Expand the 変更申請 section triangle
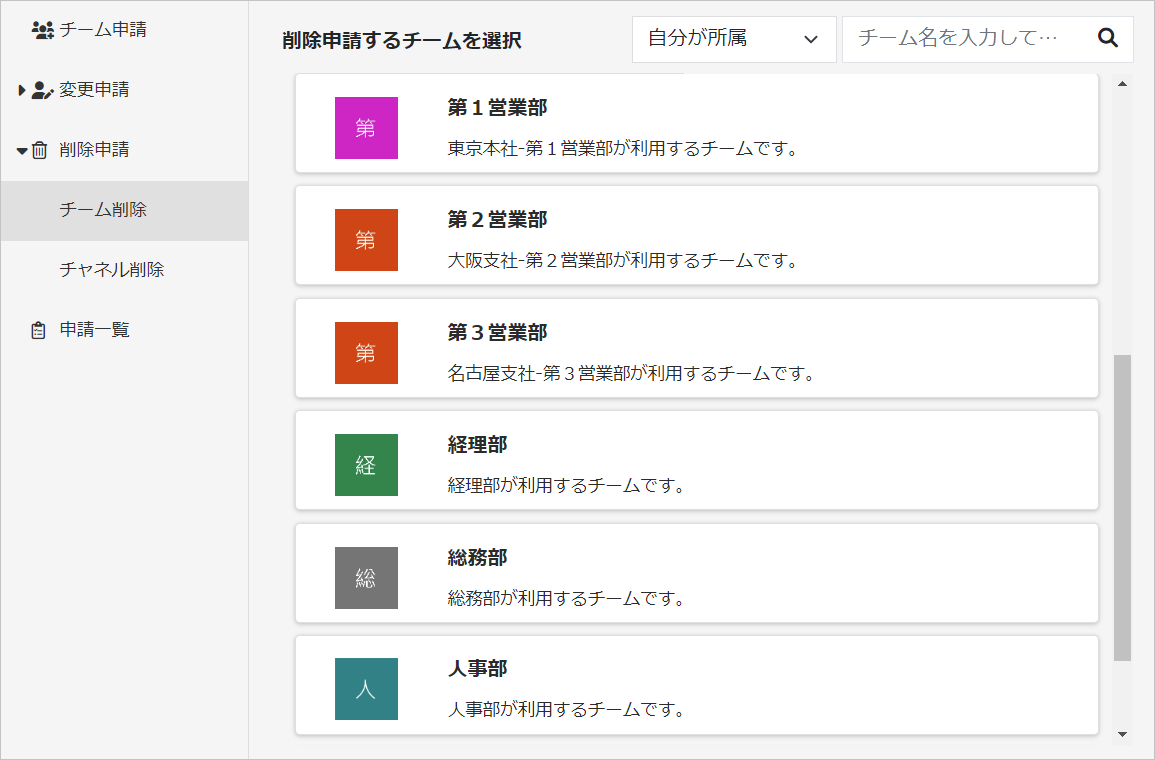1155x760 pixels. point(21,90)
